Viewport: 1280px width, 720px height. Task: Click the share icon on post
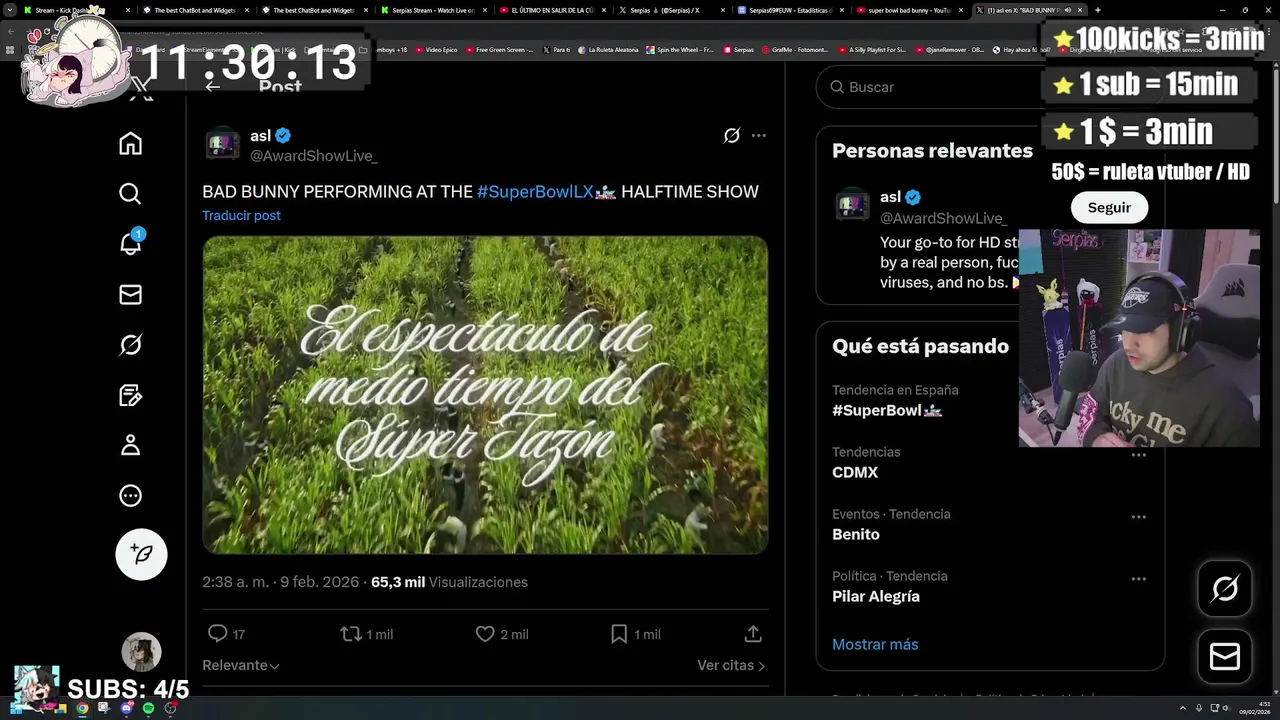click(753, 634)
